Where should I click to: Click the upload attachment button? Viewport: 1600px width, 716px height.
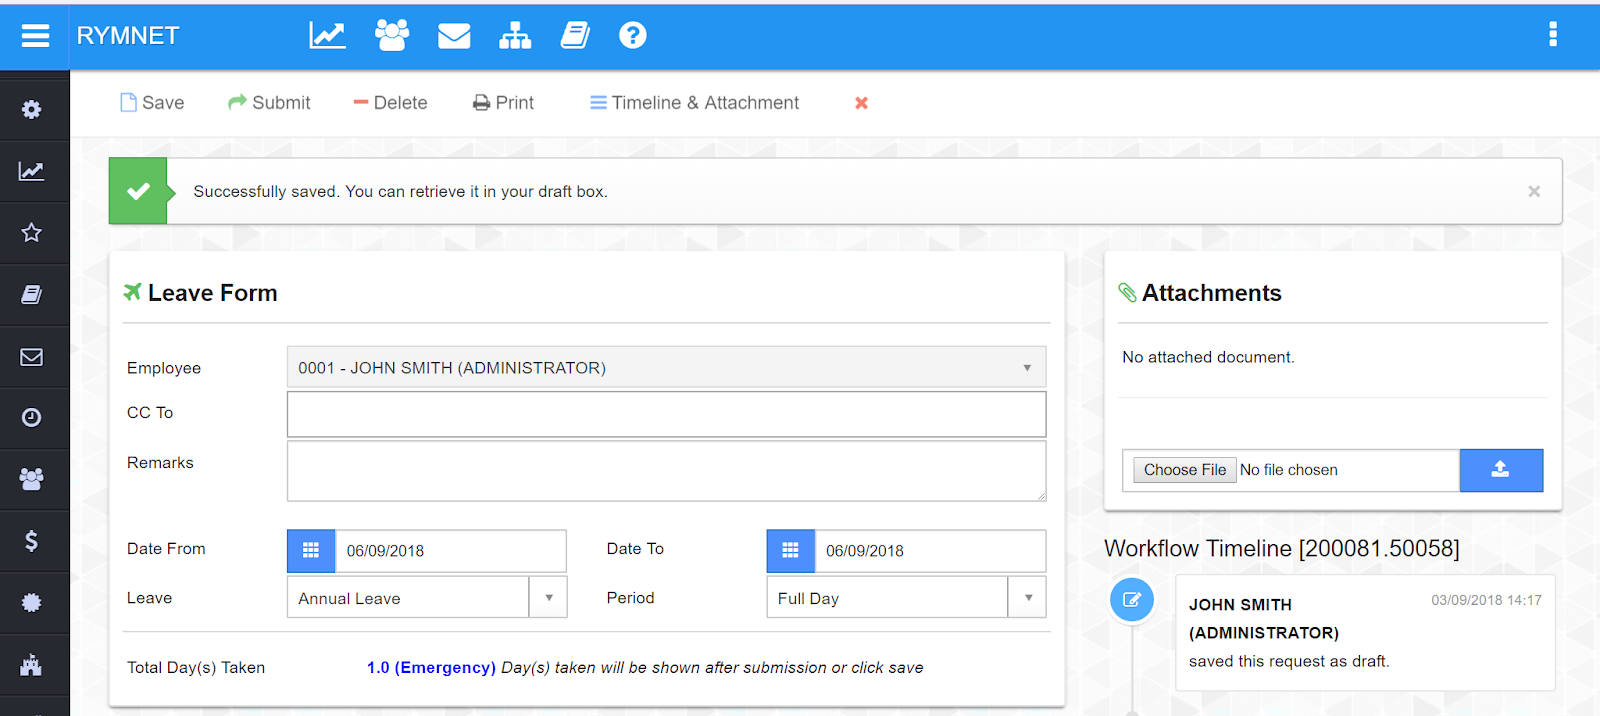(1500, 470)
